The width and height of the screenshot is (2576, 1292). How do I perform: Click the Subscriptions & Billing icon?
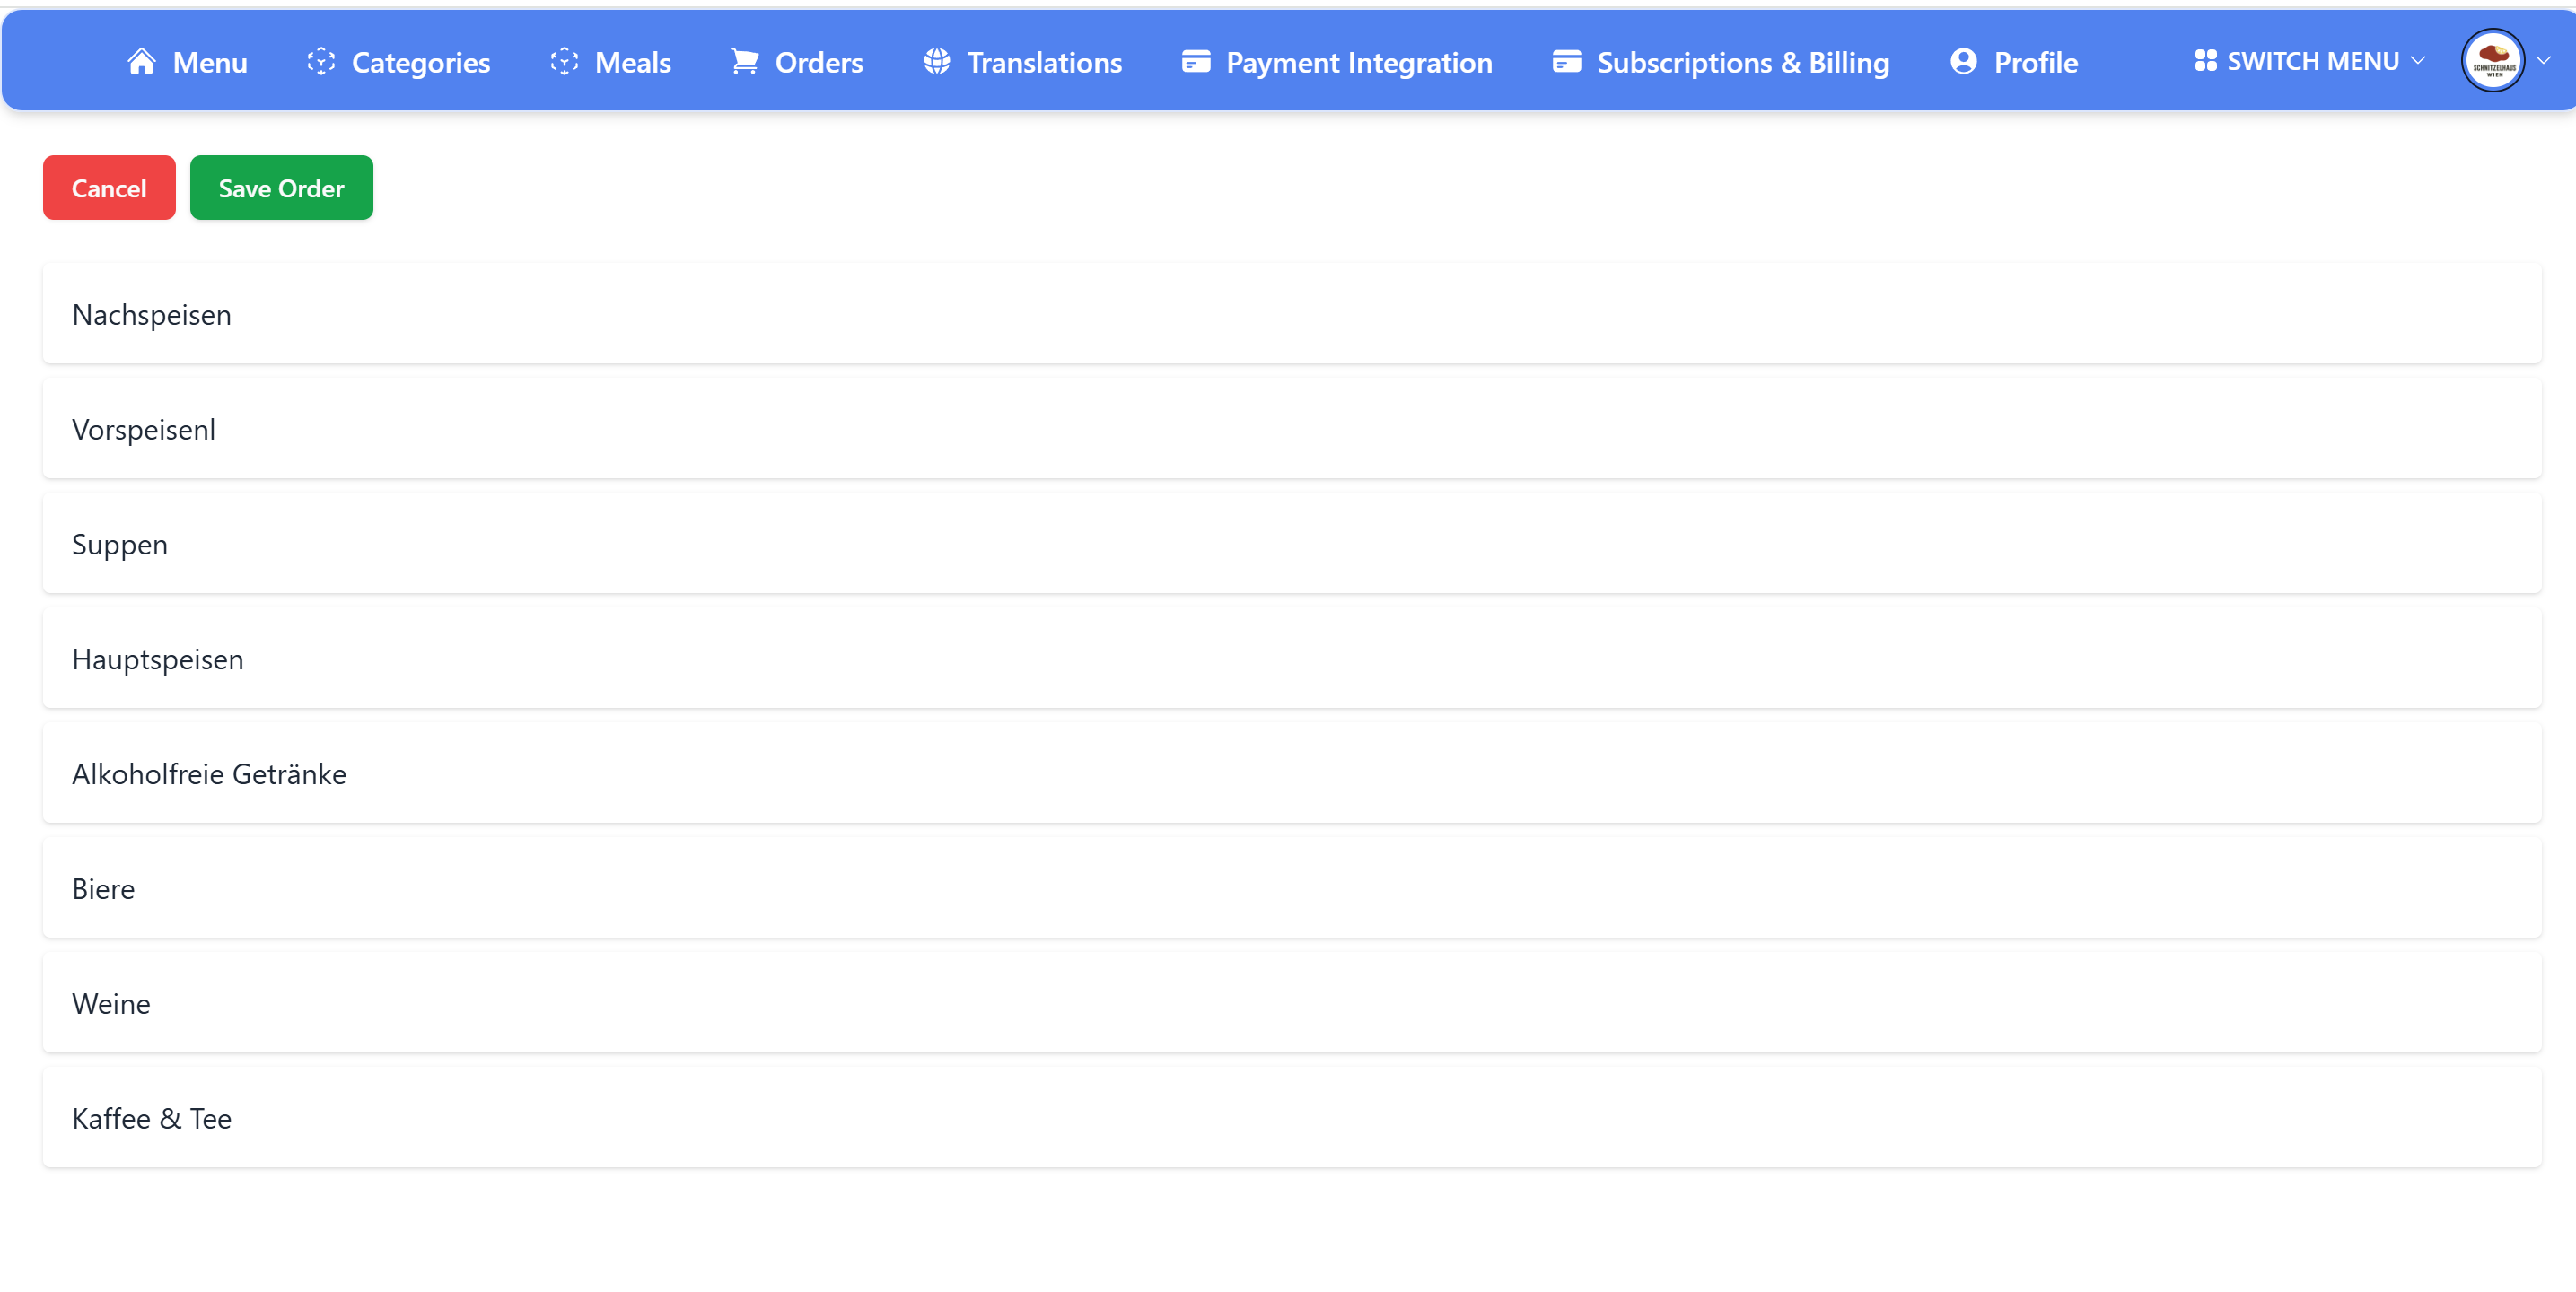[1566, 60]
